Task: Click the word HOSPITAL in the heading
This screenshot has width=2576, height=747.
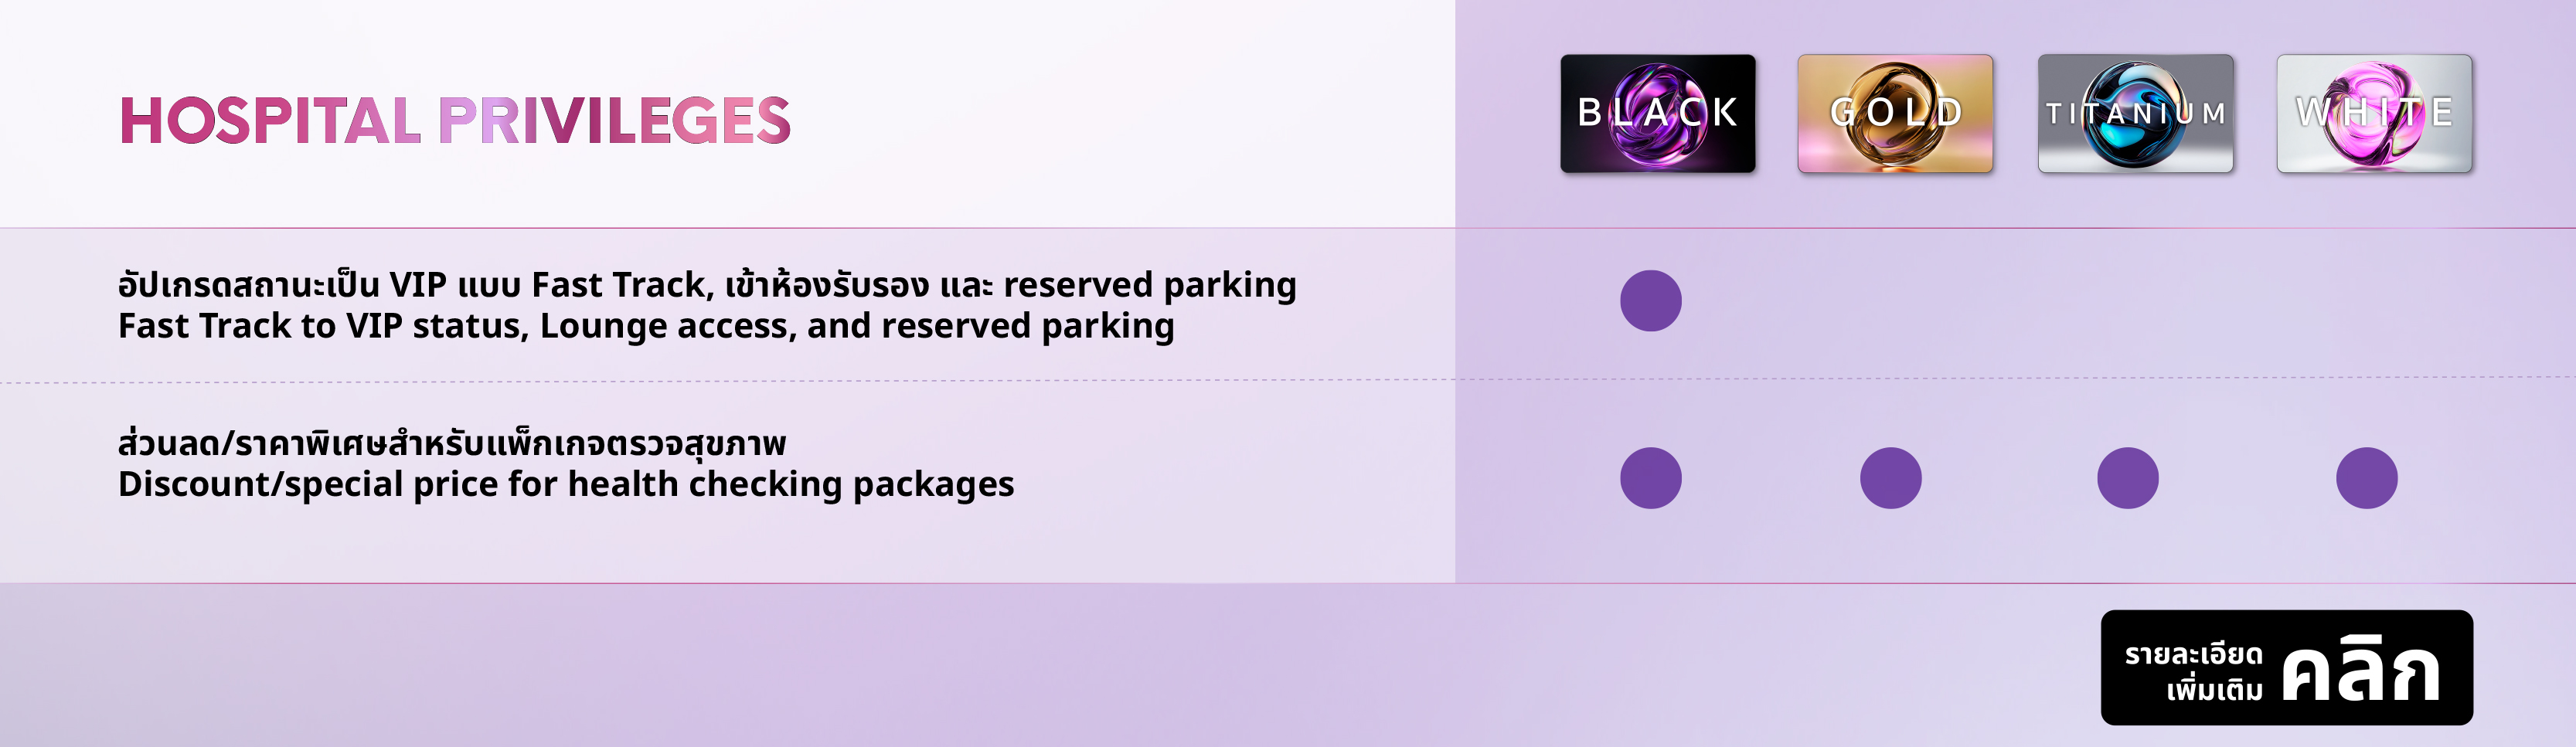Action: pyautogui.click(x=270, y=121)
